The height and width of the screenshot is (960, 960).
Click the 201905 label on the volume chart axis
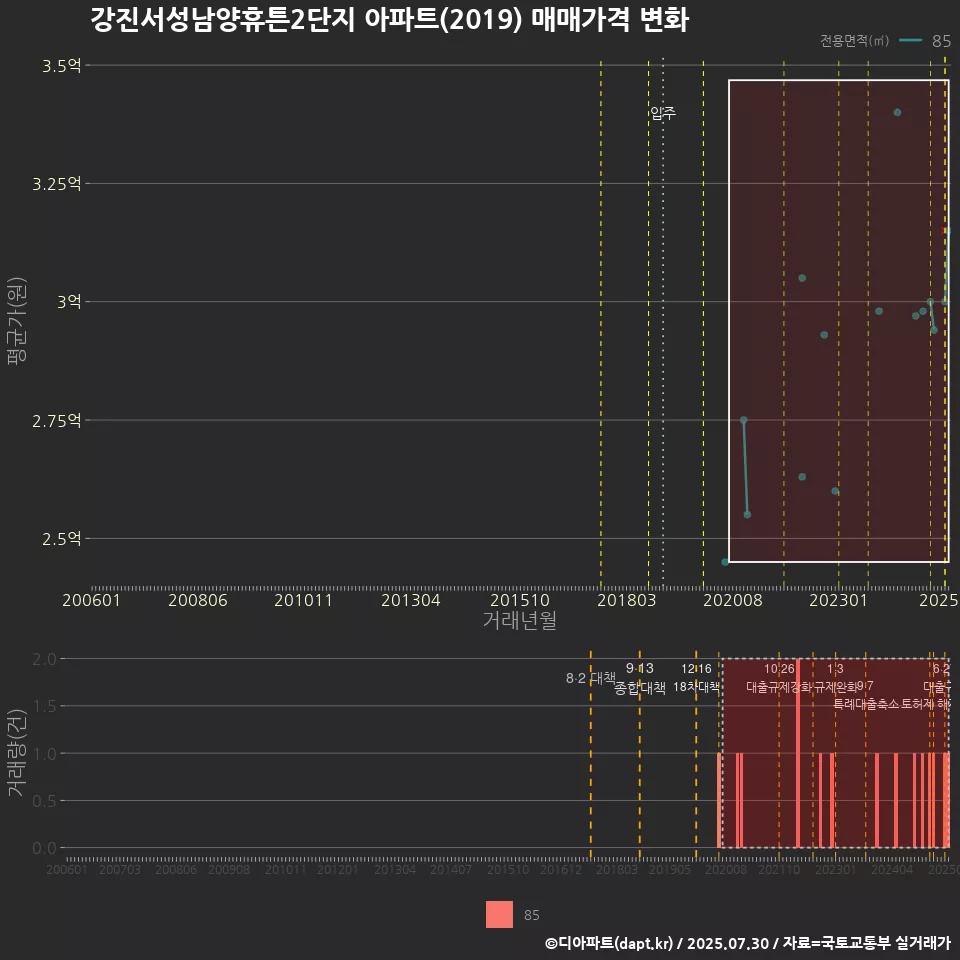[670, 869]
